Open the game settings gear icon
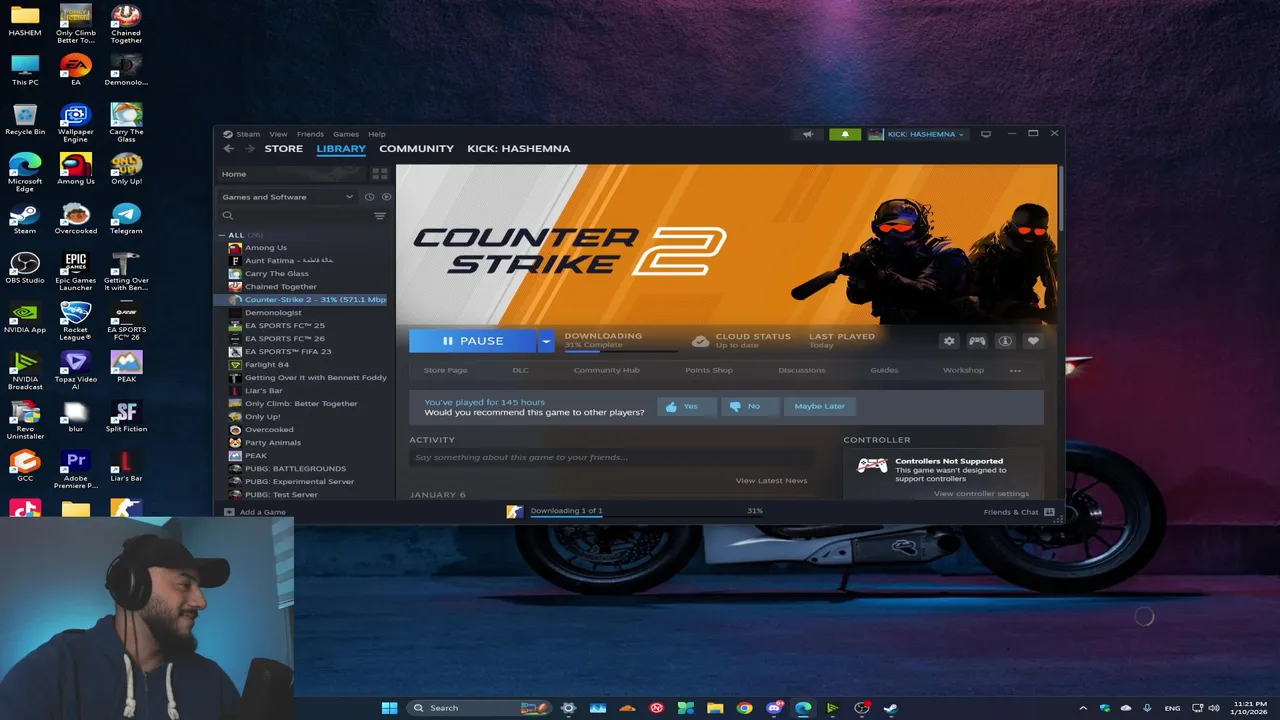The image size is (1280, 720). click(949, 341)
